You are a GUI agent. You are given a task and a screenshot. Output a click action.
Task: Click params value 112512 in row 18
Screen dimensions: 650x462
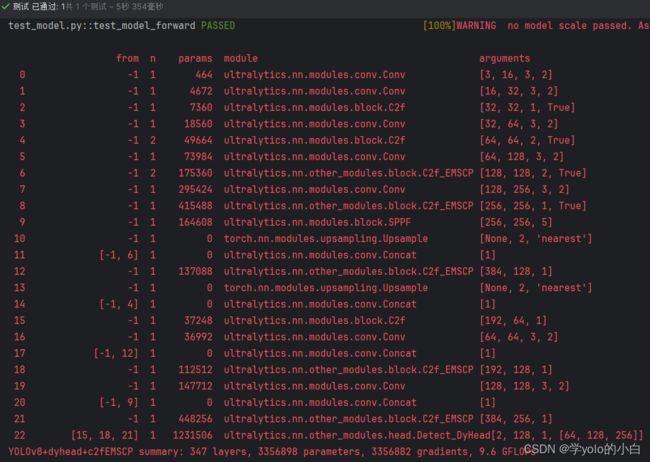[x=195, y=370]
